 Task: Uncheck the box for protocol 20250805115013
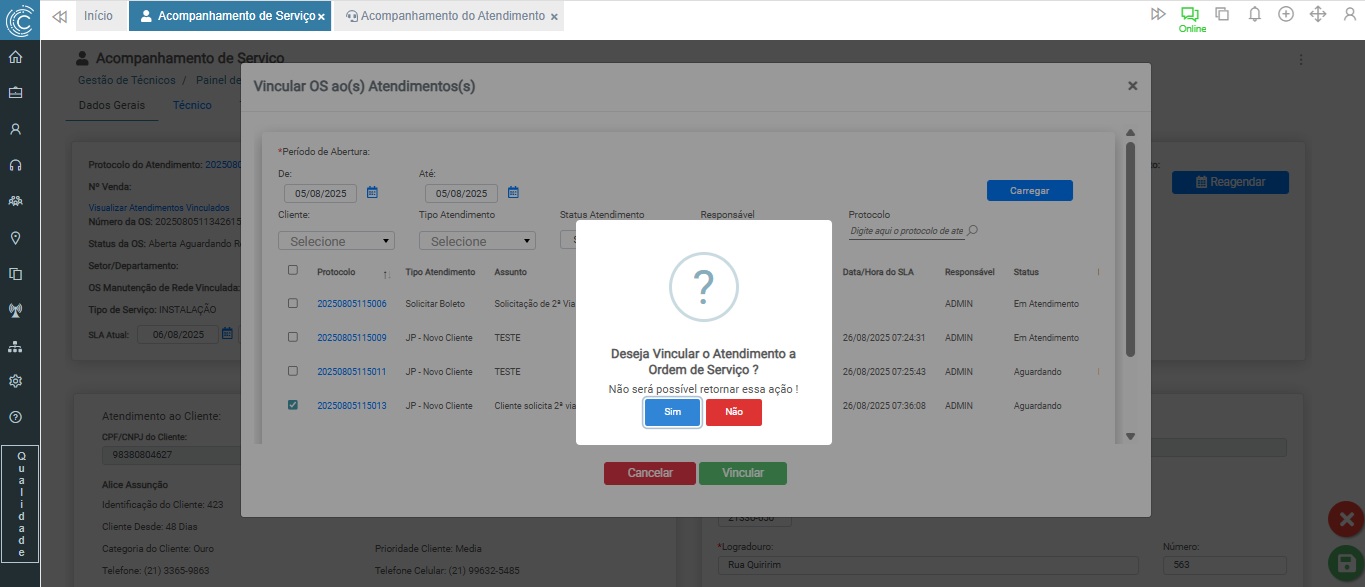(293, 405)
